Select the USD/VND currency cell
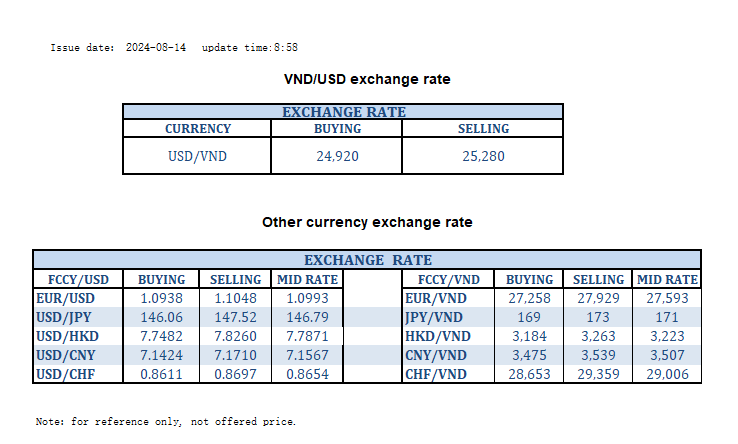The width and height of the screenshot is (738, 444). click(197, 156)
